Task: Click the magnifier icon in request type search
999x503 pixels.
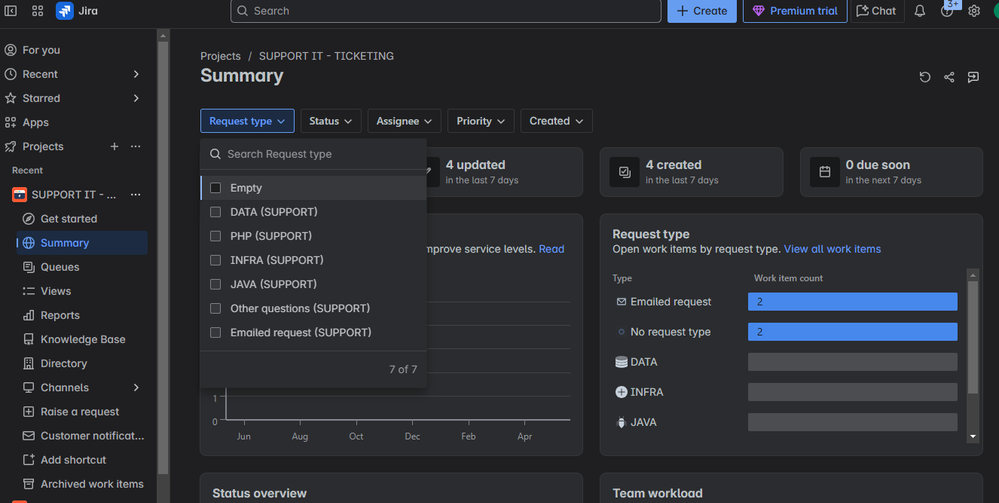Action: click(215, 154)
